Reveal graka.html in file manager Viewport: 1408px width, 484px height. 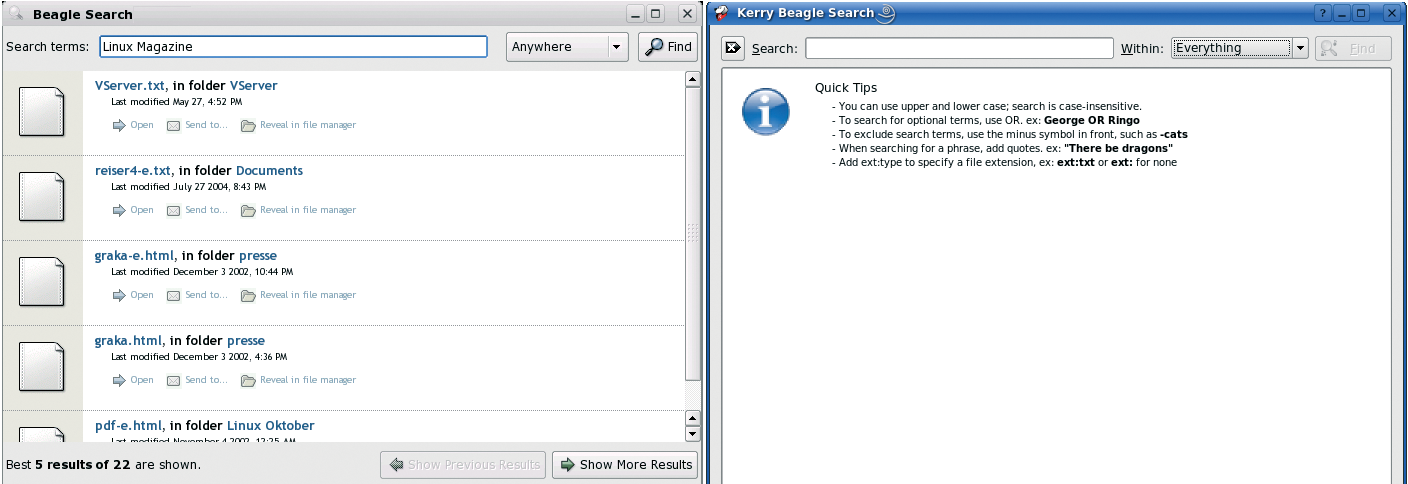(298, 380)
